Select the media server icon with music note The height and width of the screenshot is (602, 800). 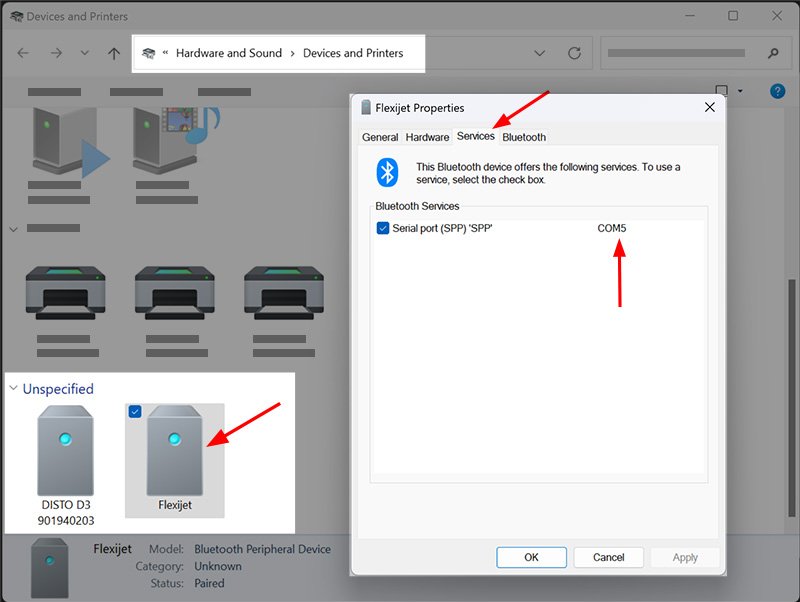point(176,139)
